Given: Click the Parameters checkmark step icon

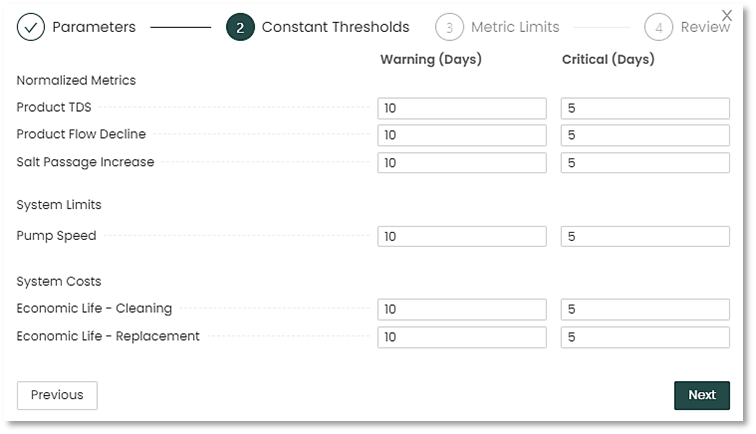Looking at the screenshot, I should point(31,27).
